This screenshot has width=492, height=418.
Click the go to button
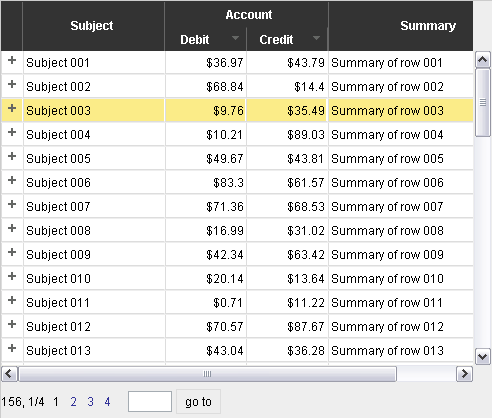[198, 402]
